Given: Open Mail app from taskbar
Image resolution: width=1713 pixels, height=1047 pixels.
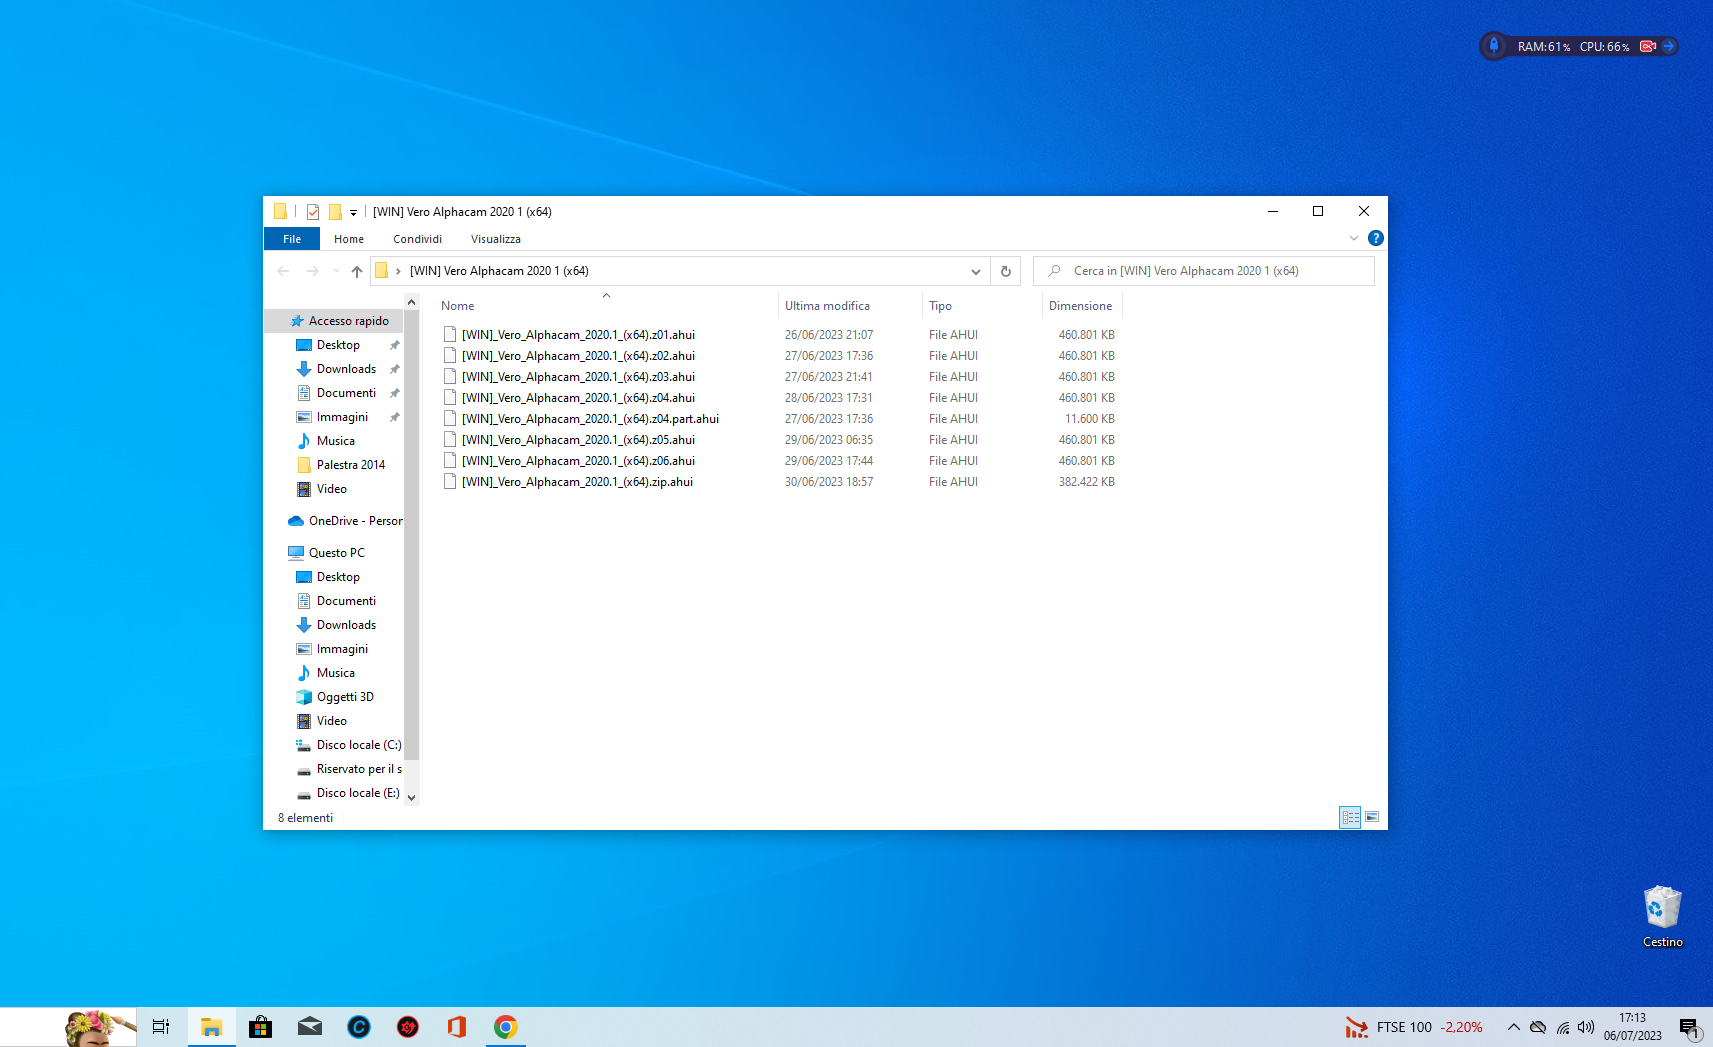Looking at the screenshot, I should [x=310, y=1027].
